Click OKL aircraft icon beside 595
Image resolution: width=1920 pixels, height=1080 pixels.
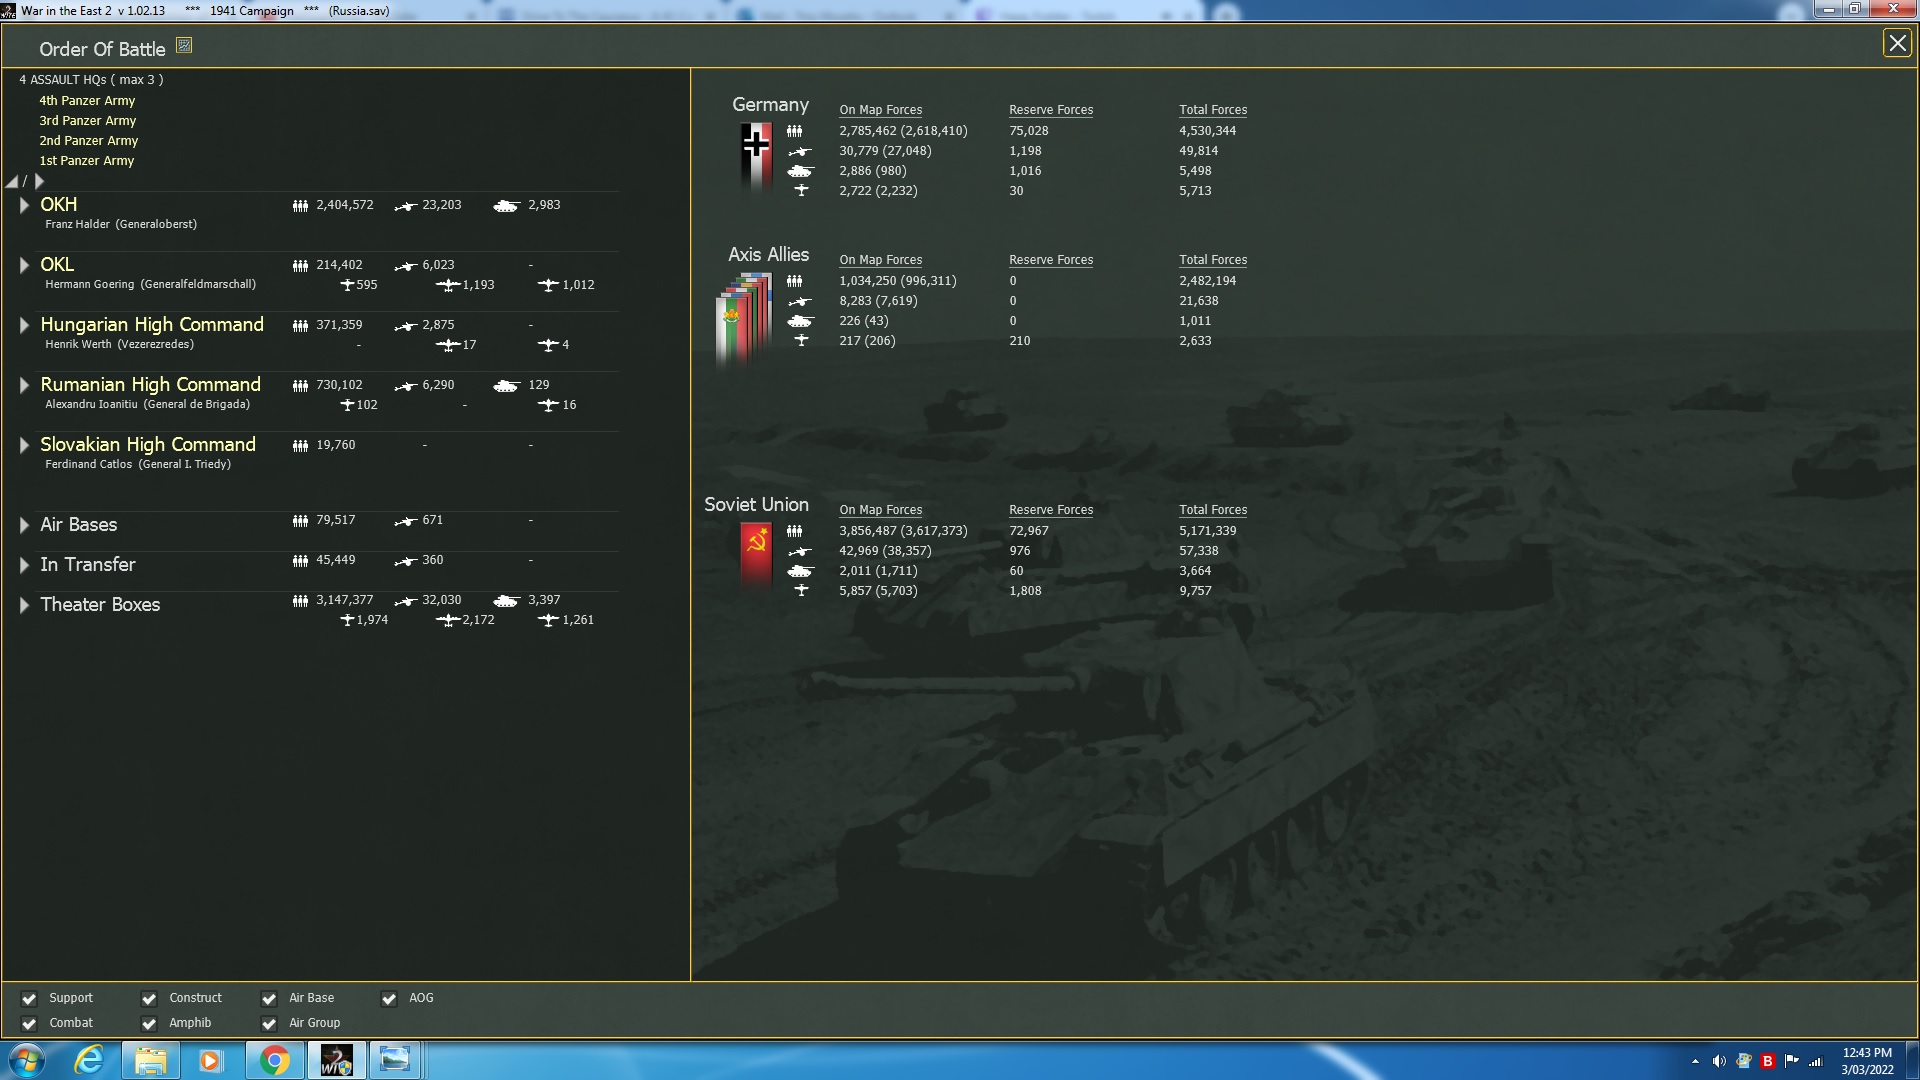347,285
